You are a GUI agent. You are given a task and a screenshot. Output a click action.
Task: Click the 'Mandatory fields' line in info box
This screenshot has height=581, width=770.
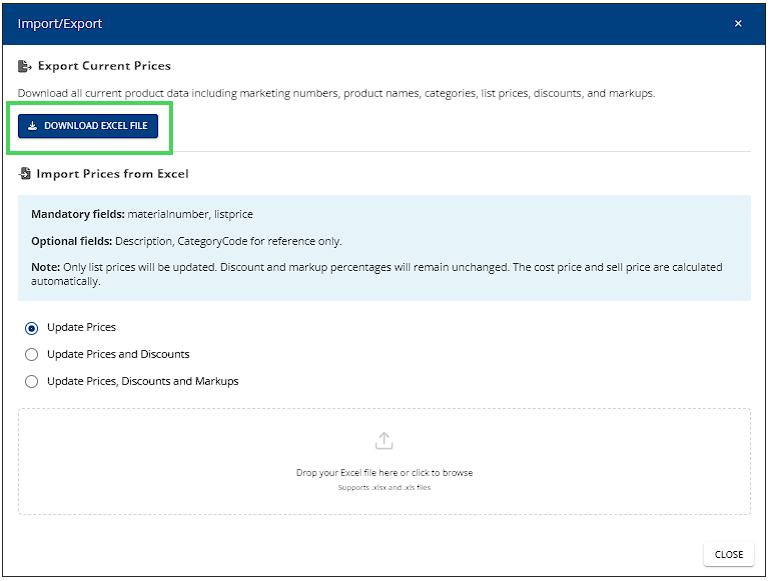point(142,214)
